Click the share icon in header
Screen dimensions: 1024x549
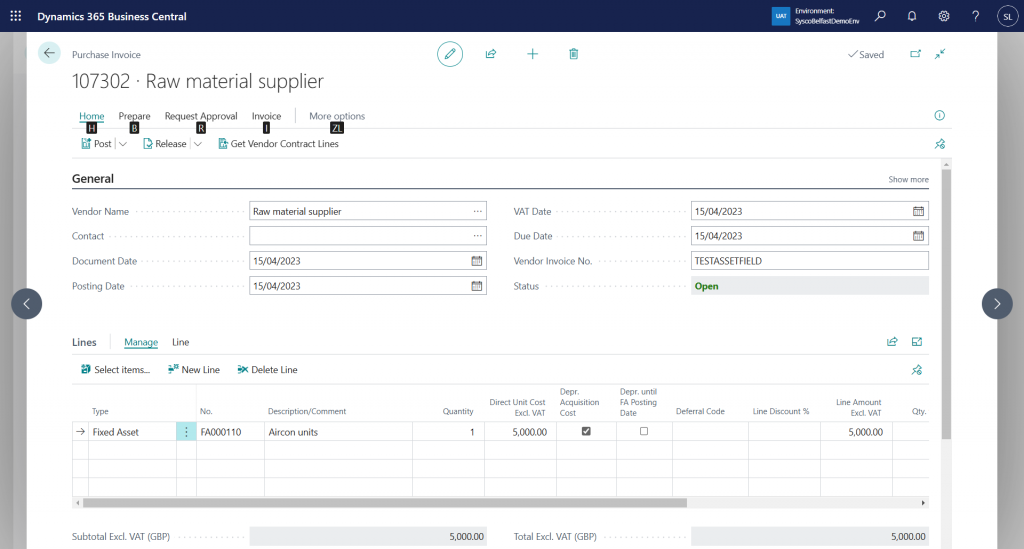[491, 54]
